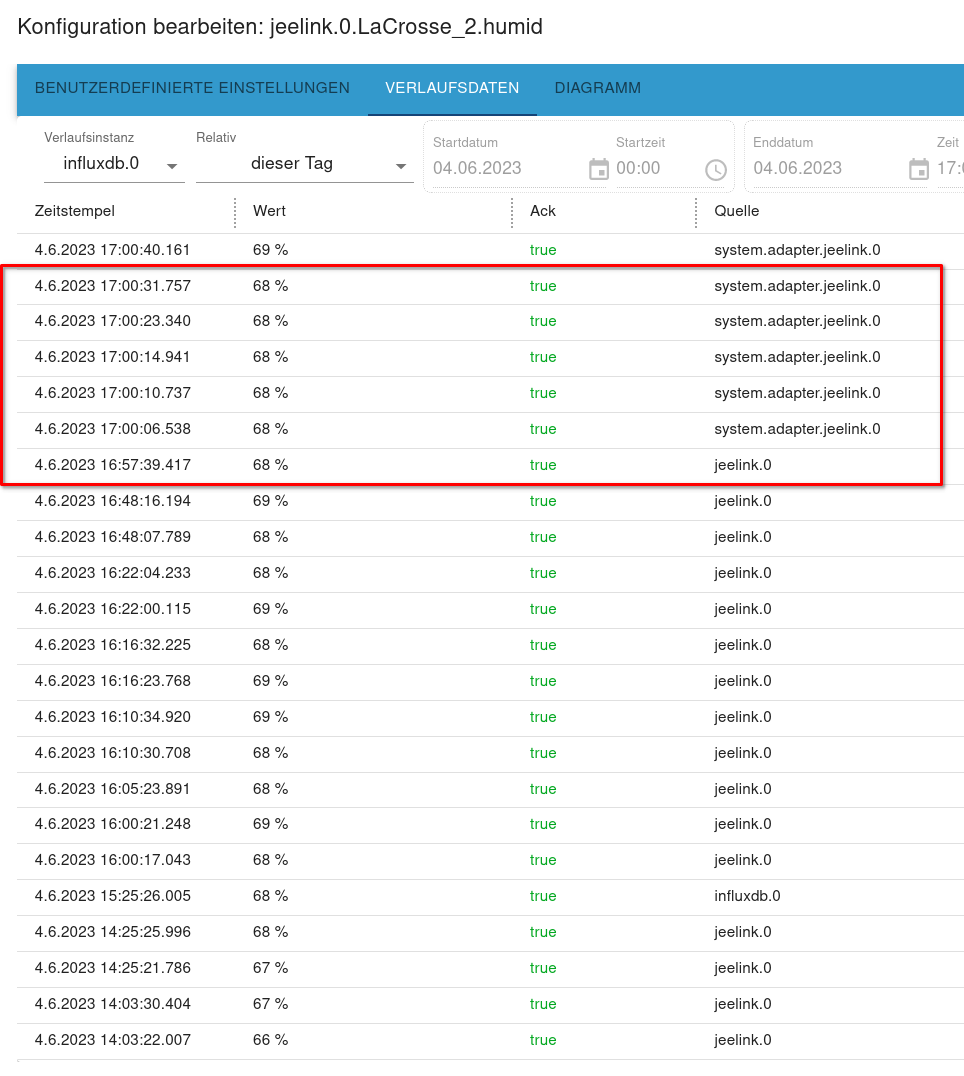Select the Verlaufsdaten tab
Viewport: 964px width, 1076px height.
[452, 88]
